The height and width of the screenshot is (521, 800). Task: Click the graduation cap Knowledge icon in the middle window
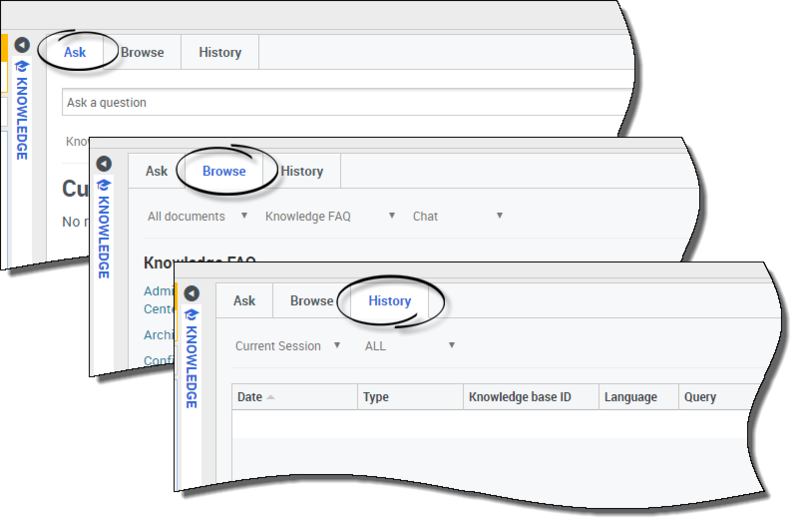tap(104, 185)
